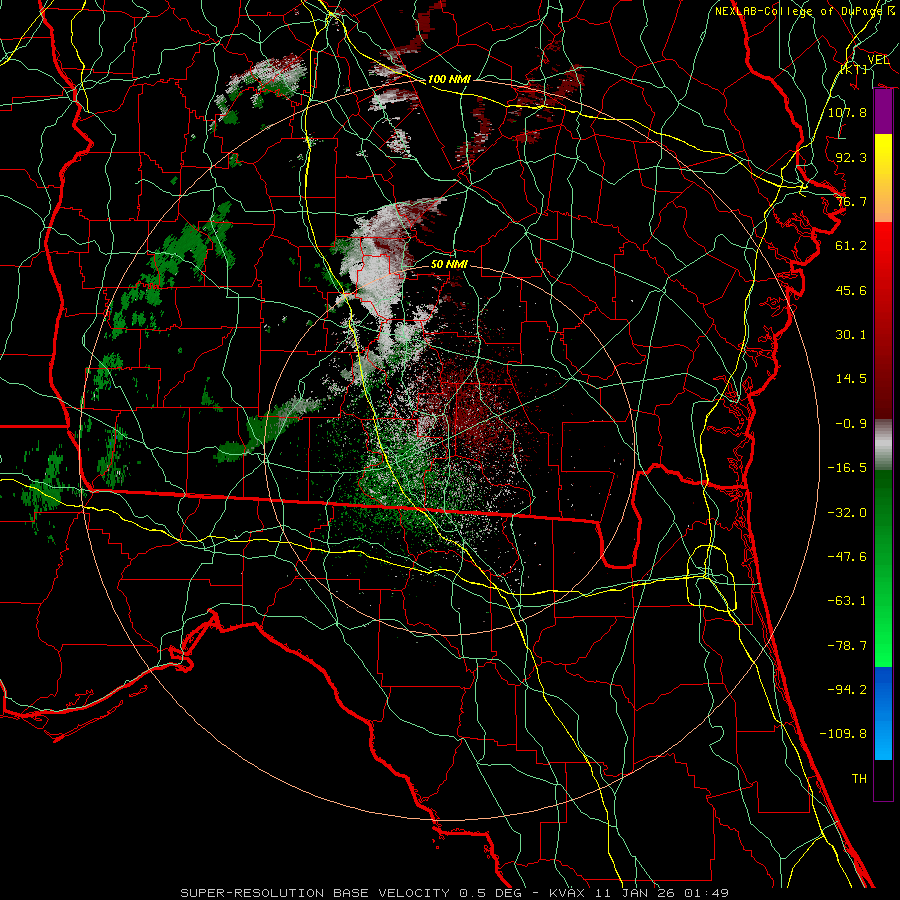Click the -78.7 velocity scale value
900x900 pixels.
coord(847,646)
